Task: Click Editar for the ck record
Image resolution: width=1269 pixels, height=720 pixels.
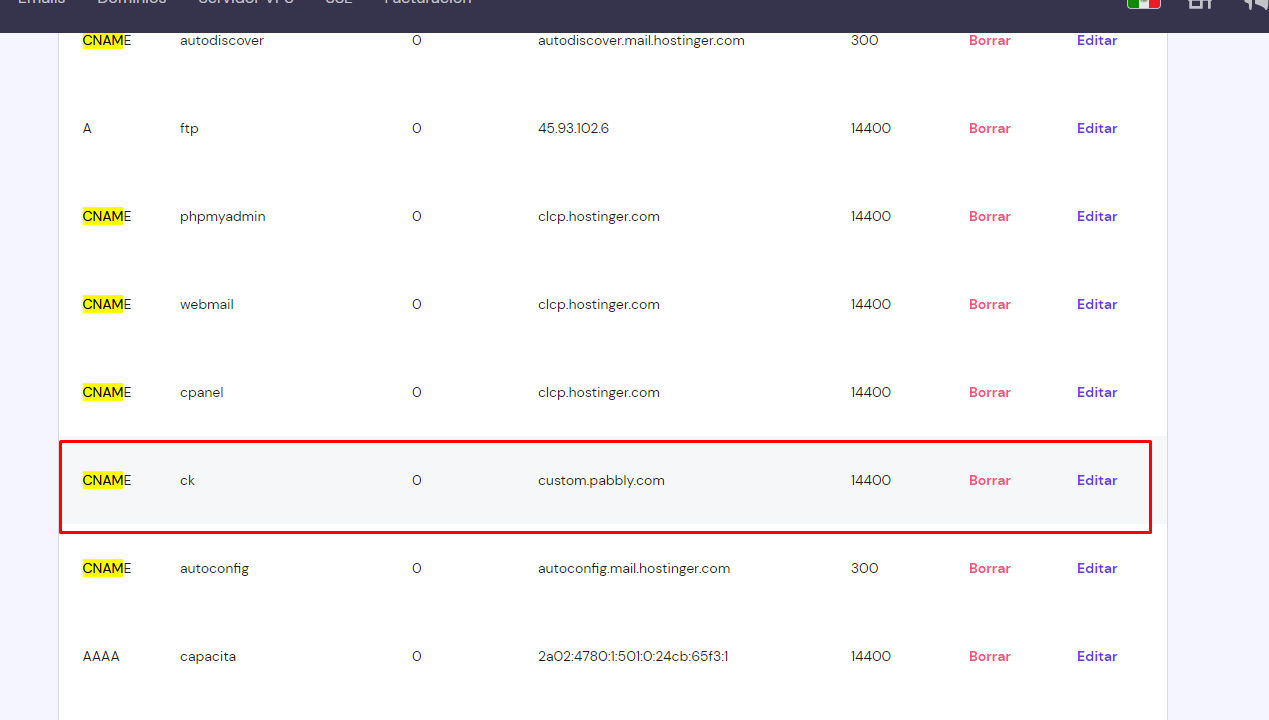Action: (1097, 481)
